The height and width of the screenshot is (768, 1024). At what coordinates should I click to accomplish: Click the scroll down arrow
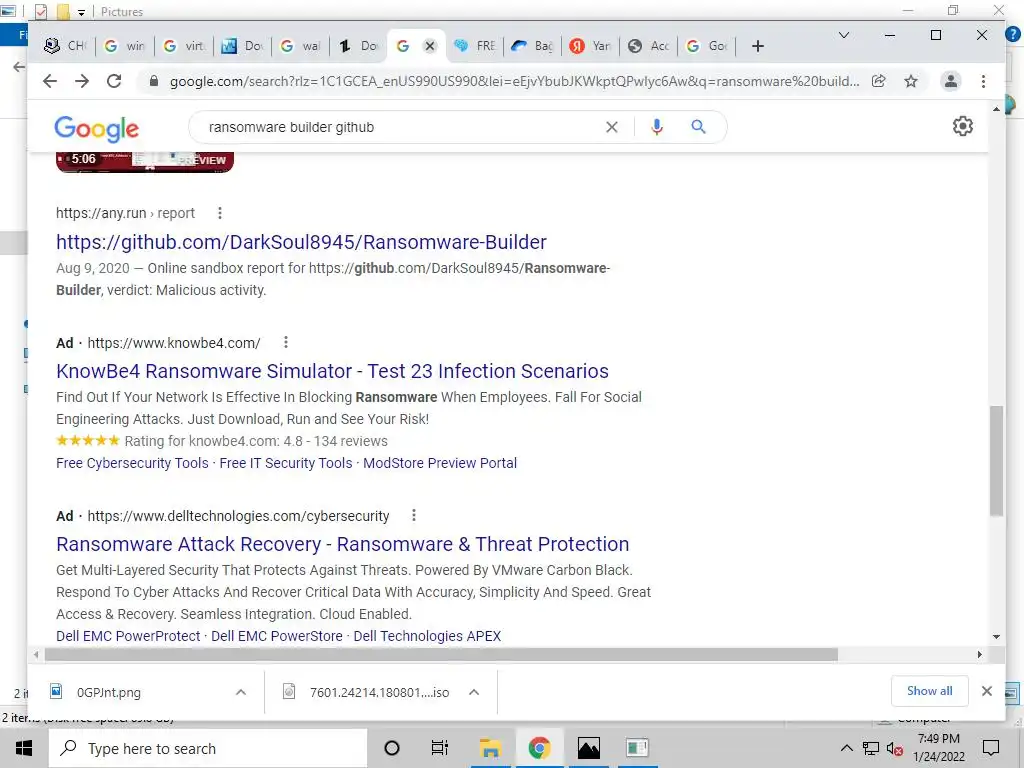[996, 637]
